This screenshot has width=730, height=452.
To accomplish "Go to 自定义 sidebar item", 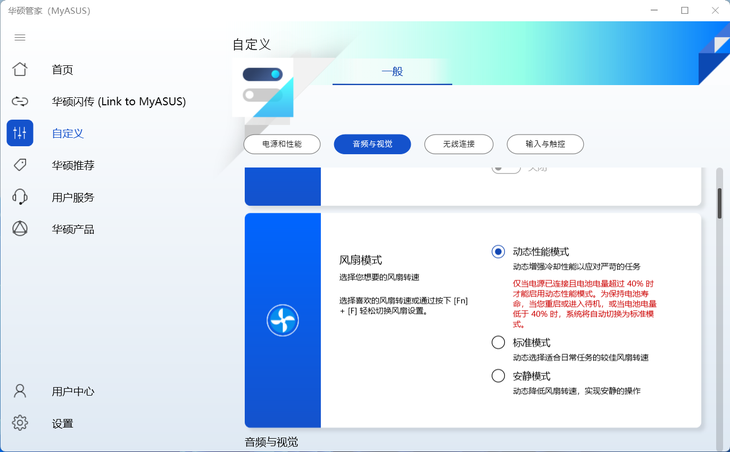I will [68, 134].
